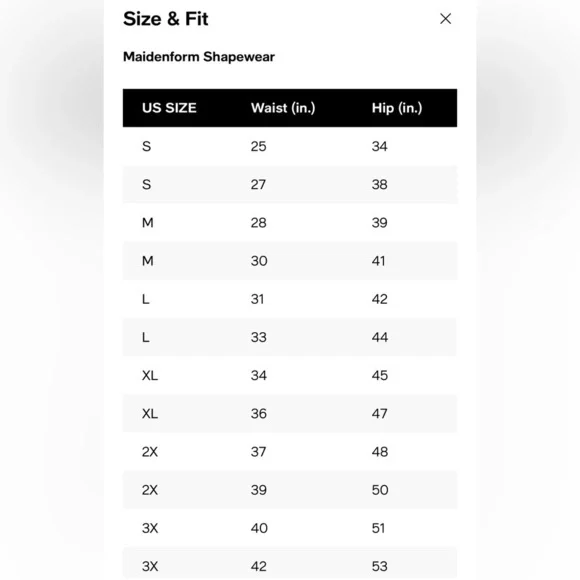Select the M row with hip 41
The height and width of the screenshot is (580, 580).
click(290, 261)
